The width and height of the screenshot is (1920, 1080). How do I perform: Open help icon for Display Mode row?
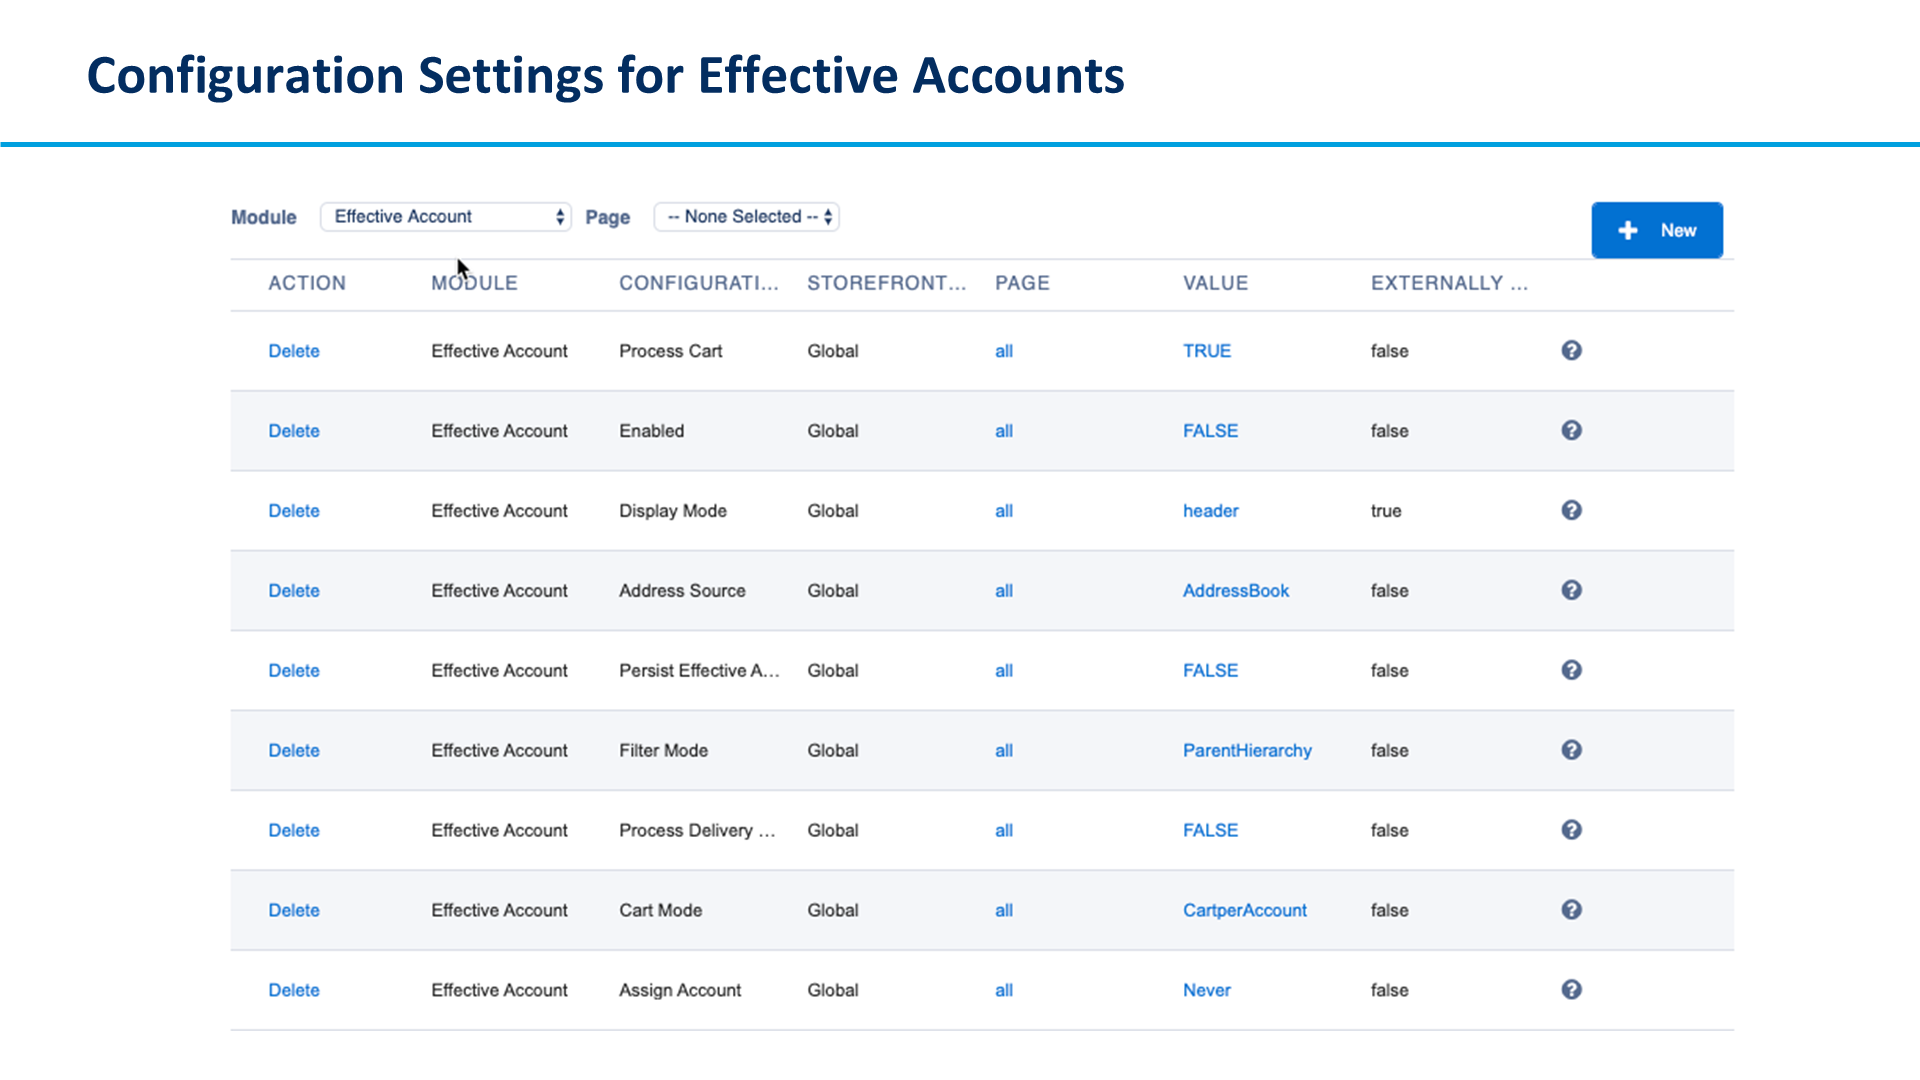click(1571, 510)
